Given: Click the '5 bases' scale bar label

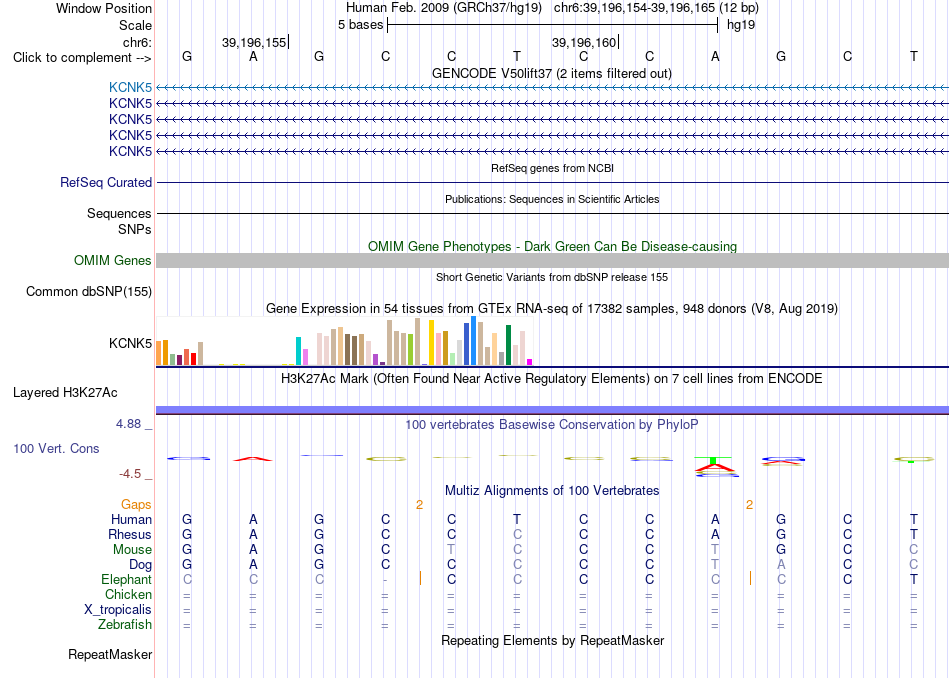Looking at the screenshot, I should click(x=360, y=25).
